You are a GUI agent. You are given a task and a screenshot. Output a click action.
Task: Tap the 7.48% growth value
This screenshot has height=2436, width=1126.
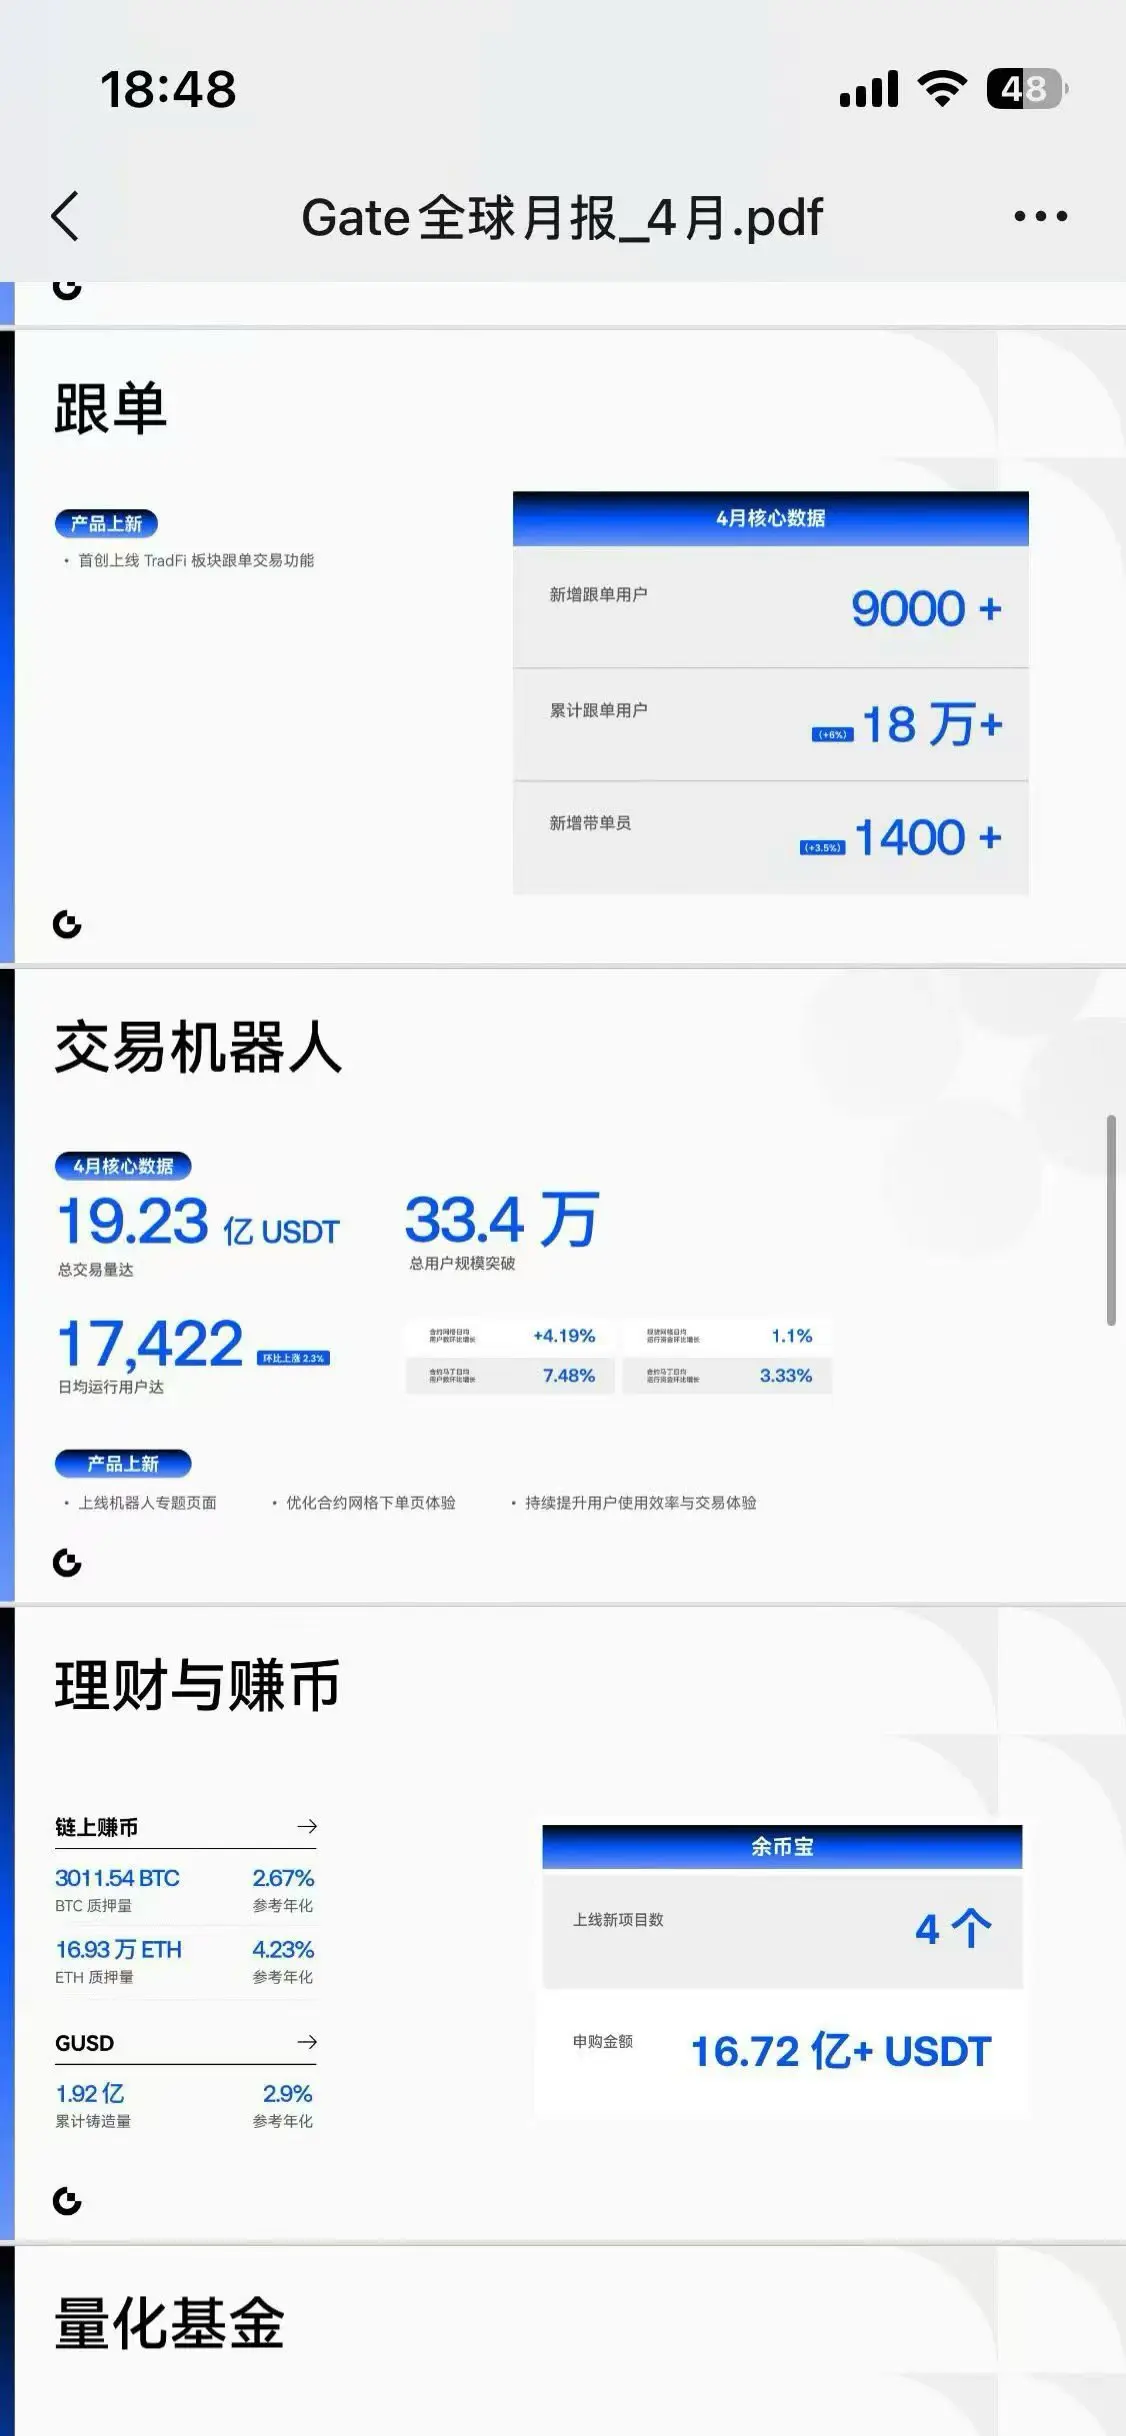coord(569,1375)
